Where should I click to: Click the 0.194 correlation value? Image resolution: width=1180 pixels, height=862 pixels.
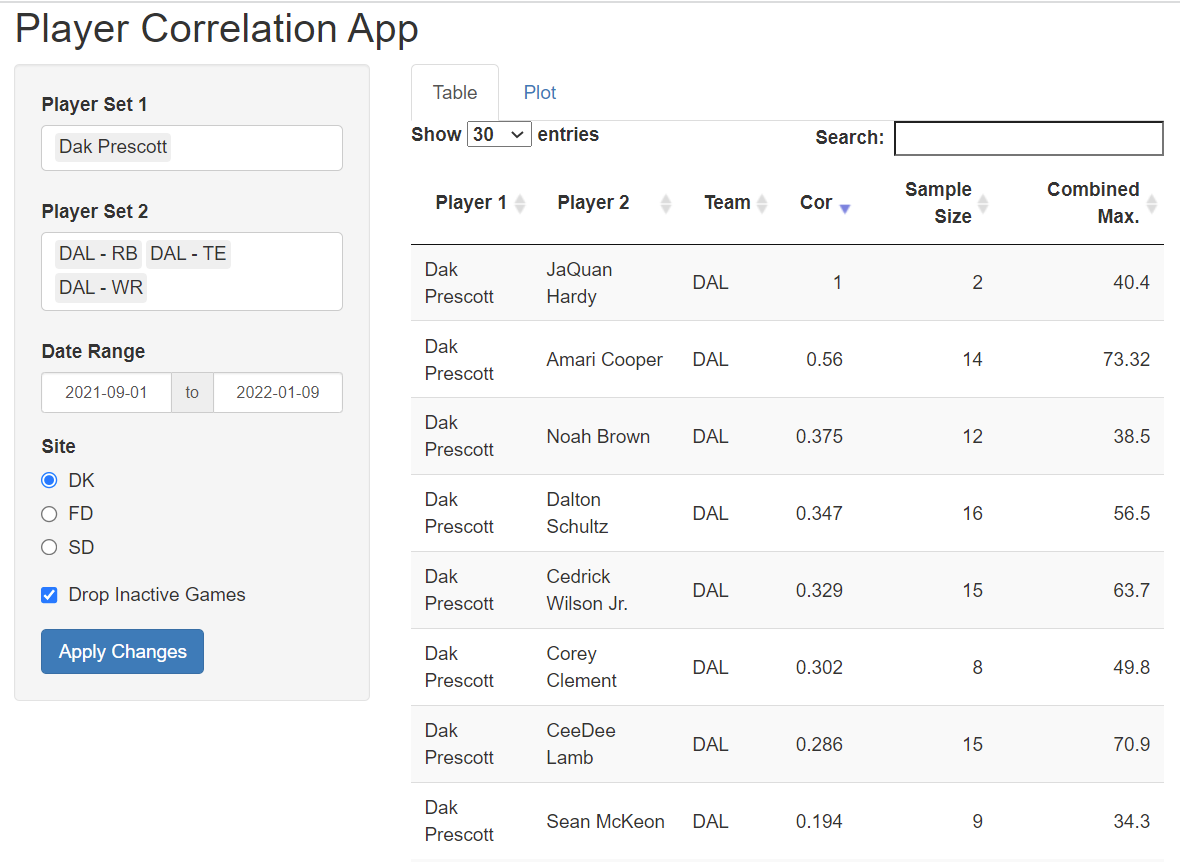coord(819,821)
